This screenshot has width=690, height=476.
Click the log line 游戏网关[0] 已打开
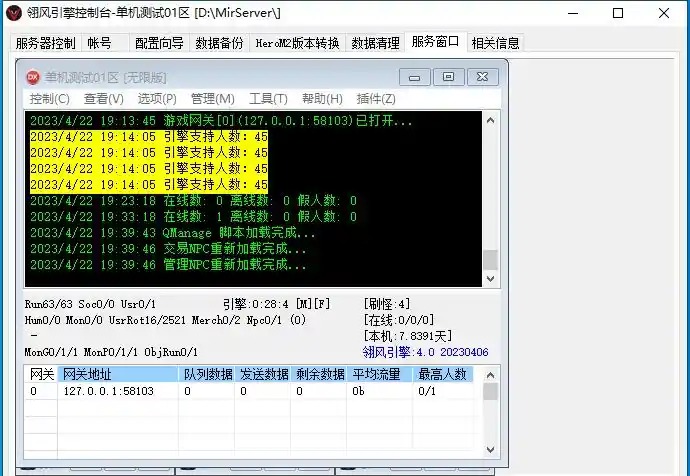(221, 121)
